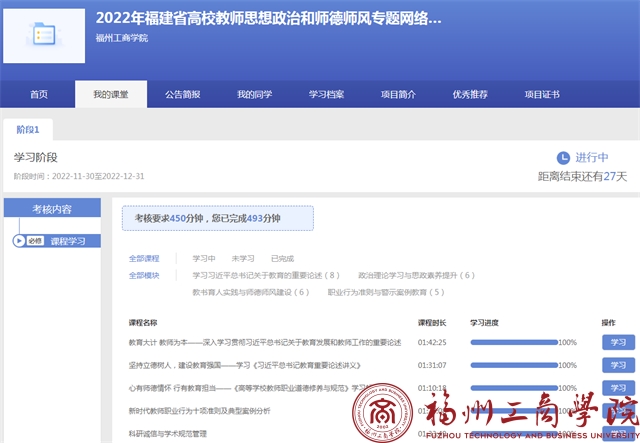Click the 课程时长 column header
Image resolution: width=640 pixels, height=443 pixels.
tap(432, 323)
